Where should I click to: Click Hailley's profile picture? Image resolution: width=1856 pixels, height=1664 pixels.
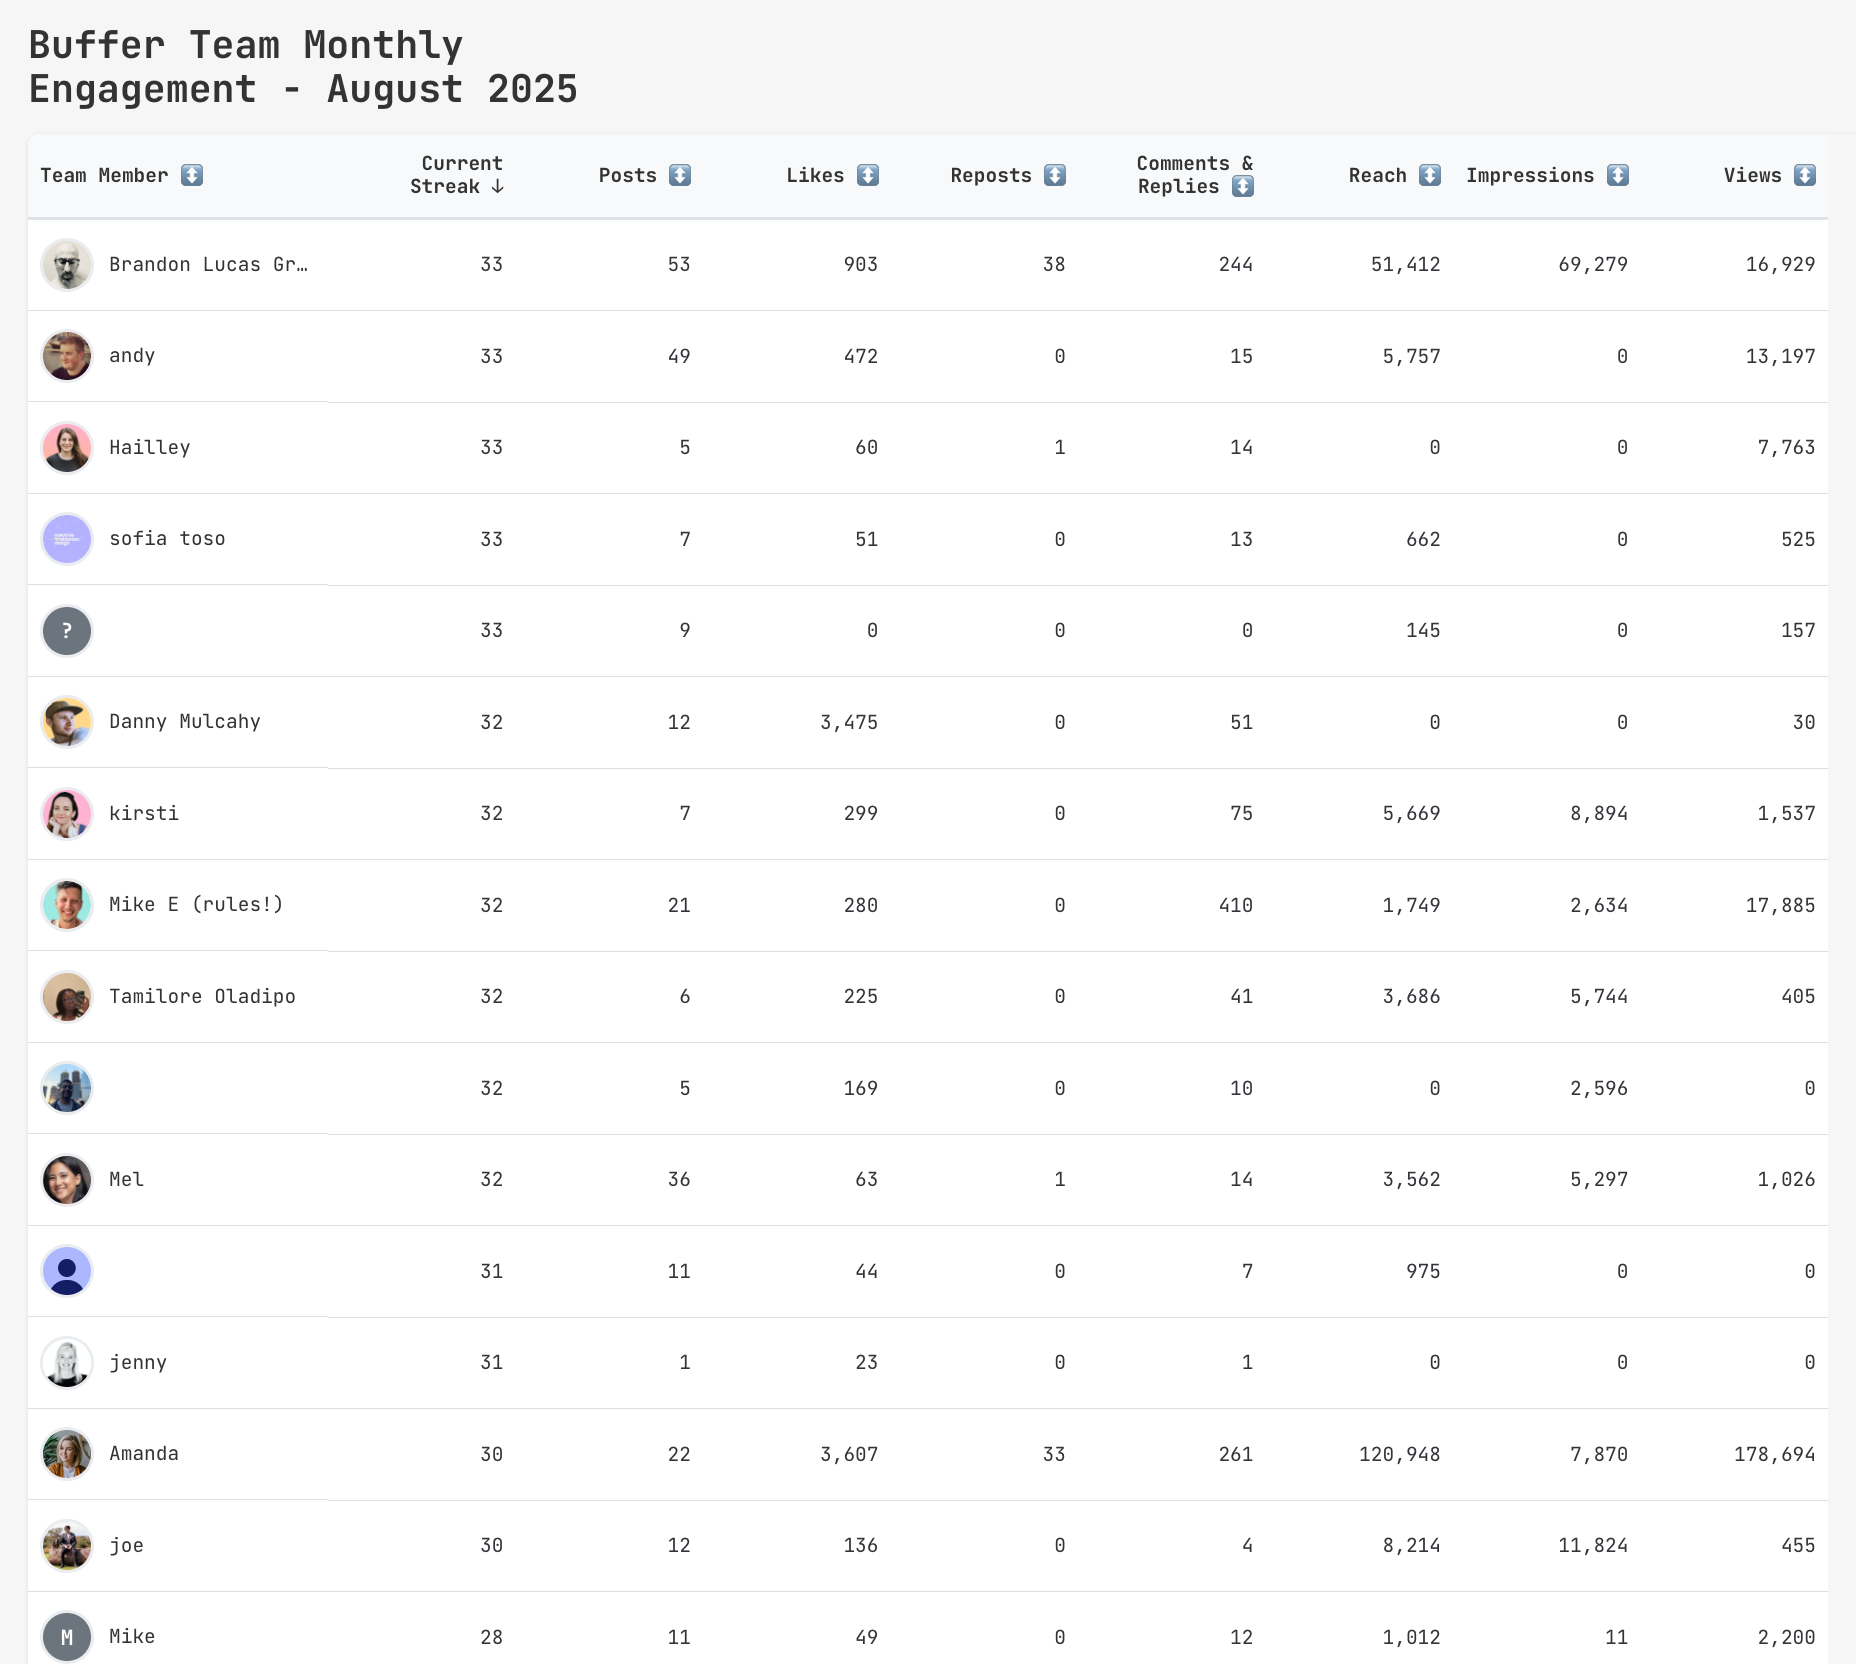[66, 447]
